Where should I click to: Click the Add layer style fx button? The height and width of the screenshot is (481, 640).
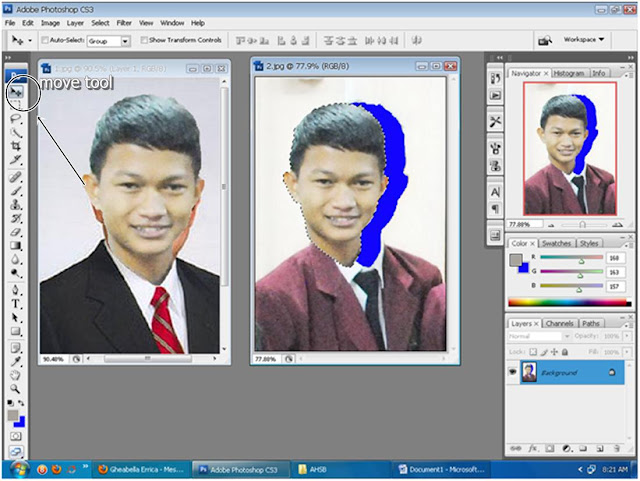(x=532, y=448)
